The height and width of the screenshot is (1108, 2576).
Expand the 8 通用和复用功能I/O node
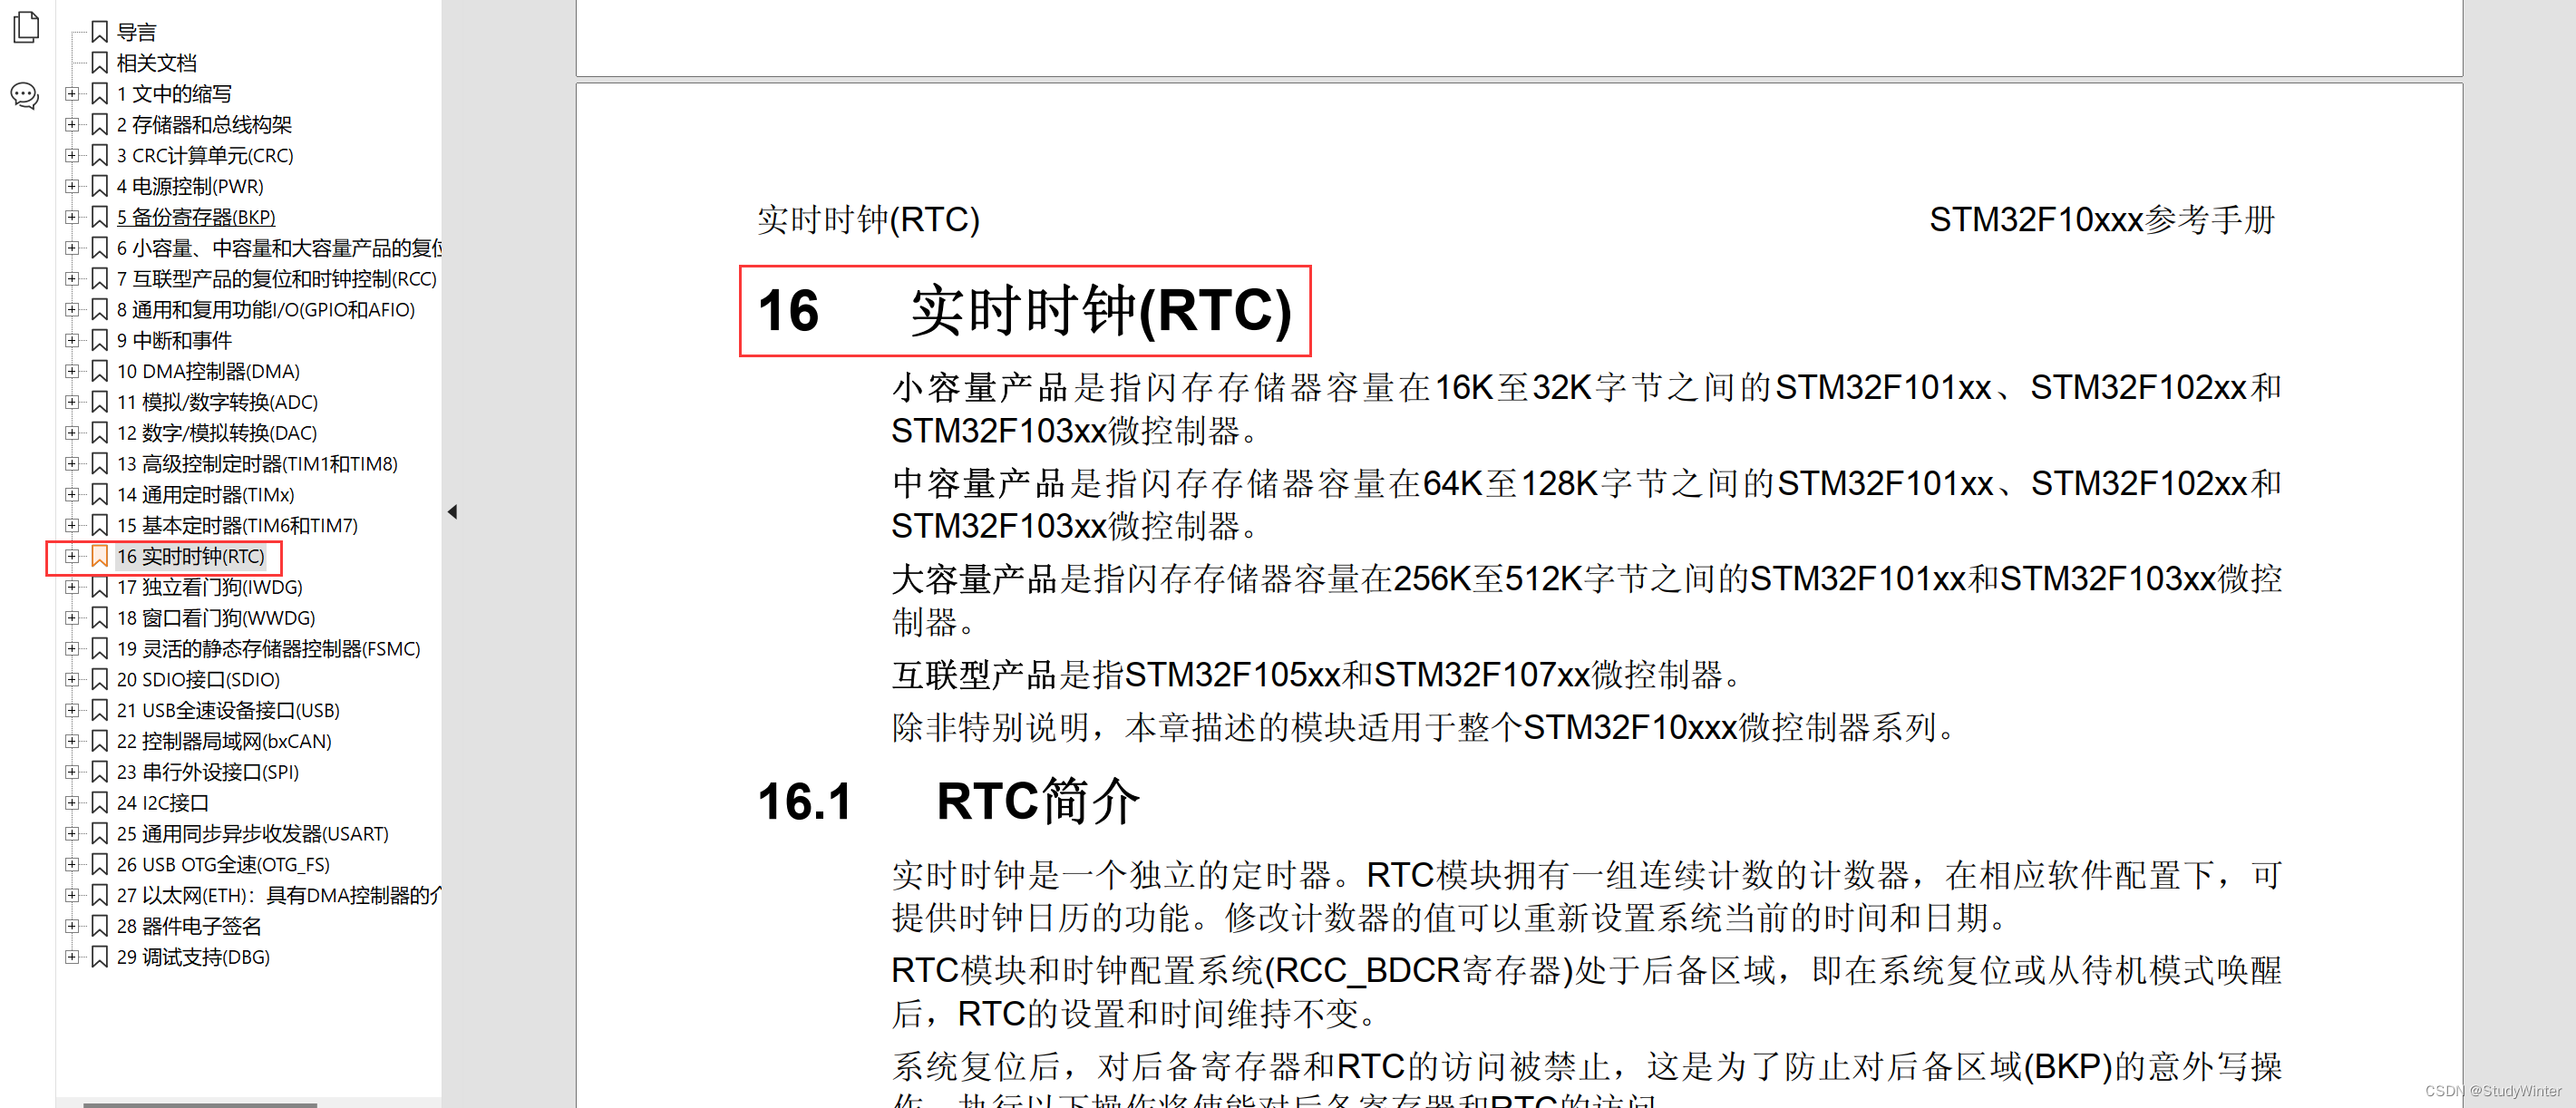click(x=72, y=309)
